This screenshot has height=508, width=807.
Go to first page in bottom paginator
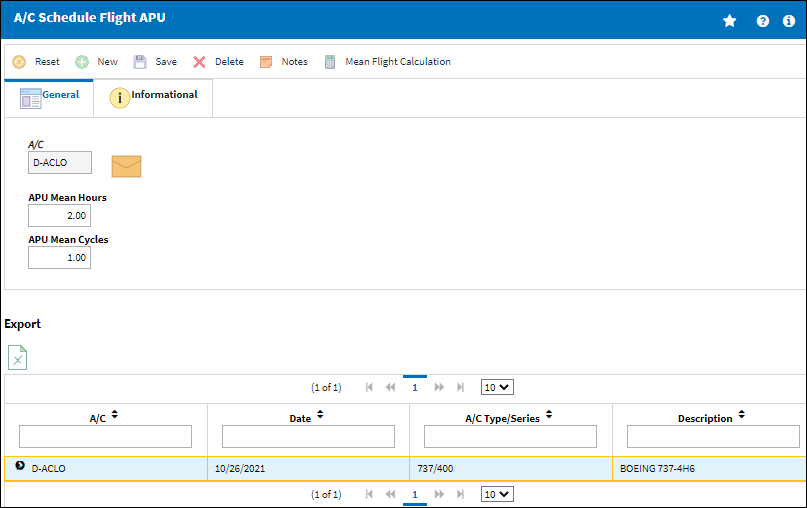click(369, 495)
